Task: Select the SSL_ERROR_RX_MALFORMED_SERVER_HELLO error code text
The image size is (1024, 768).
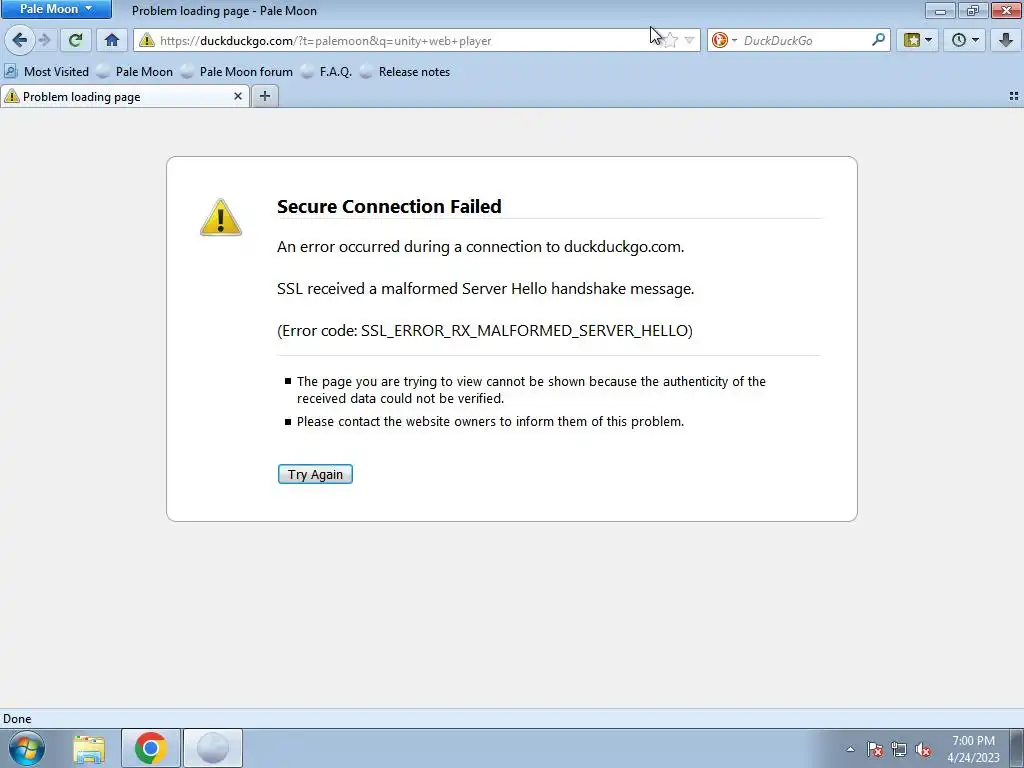Action: [525, 330]
